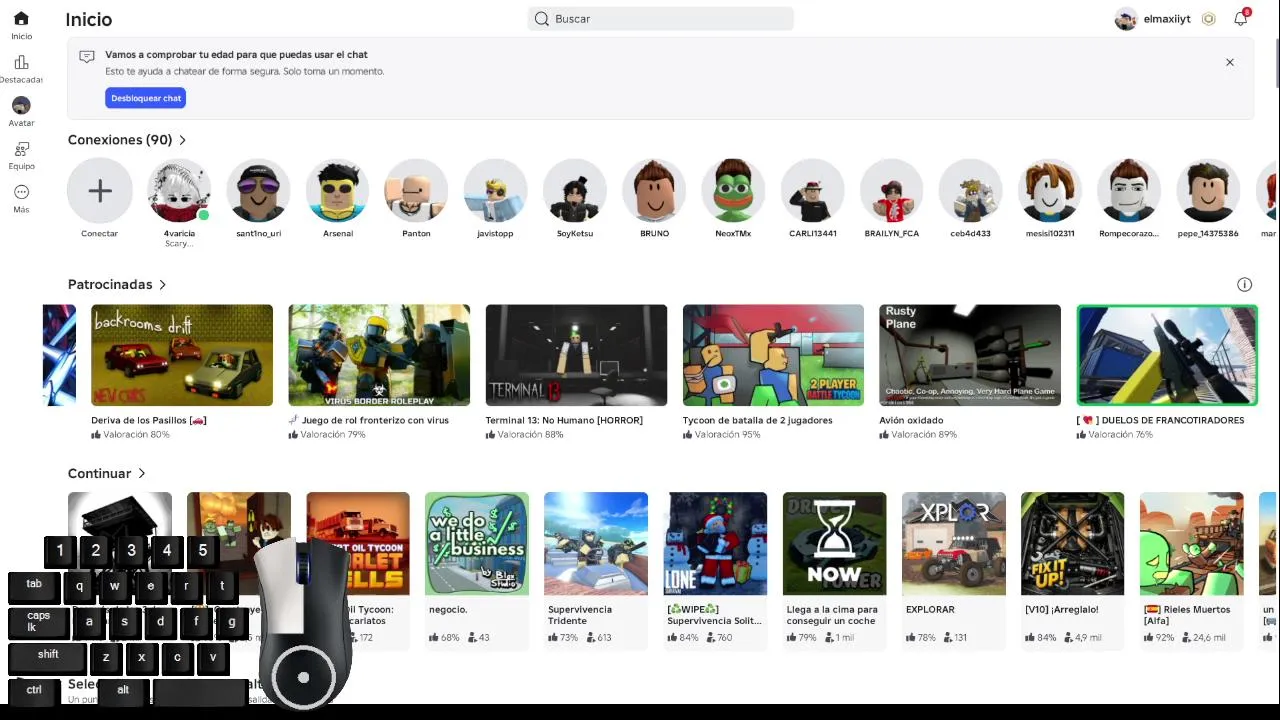Screen dimensions: 1280x720
Task: Open friend Rompecorazo's avatar
Action: [1129, 190]
